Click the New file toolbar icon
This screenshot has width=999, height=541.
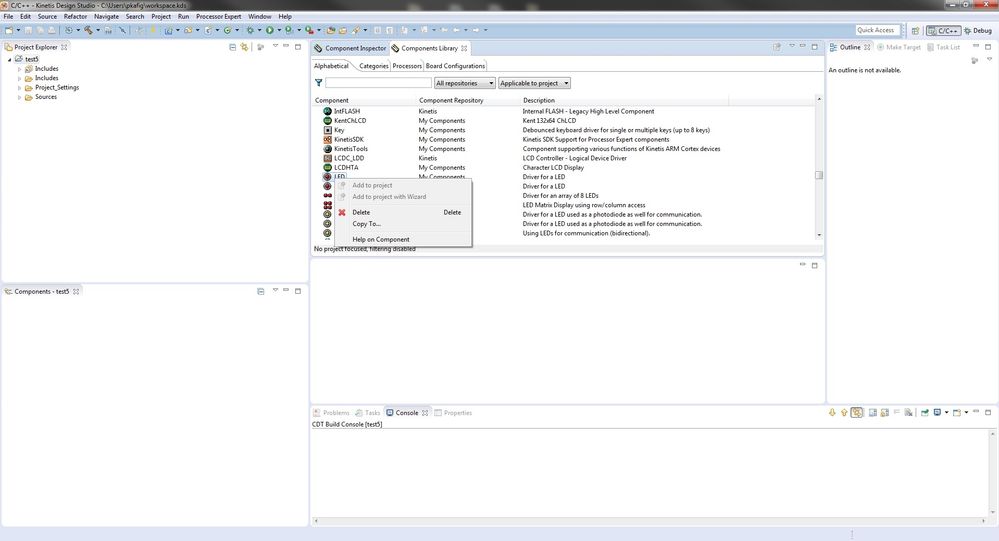(9, 30)
